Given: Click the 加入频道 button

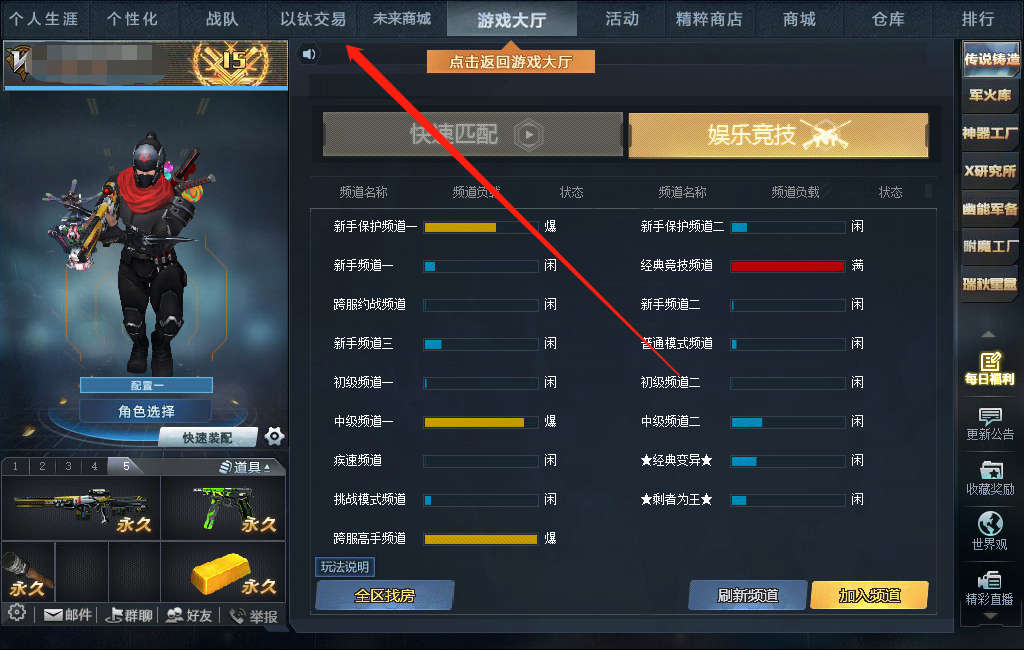Looking at the screenshot, I should [x=869, y=595].
